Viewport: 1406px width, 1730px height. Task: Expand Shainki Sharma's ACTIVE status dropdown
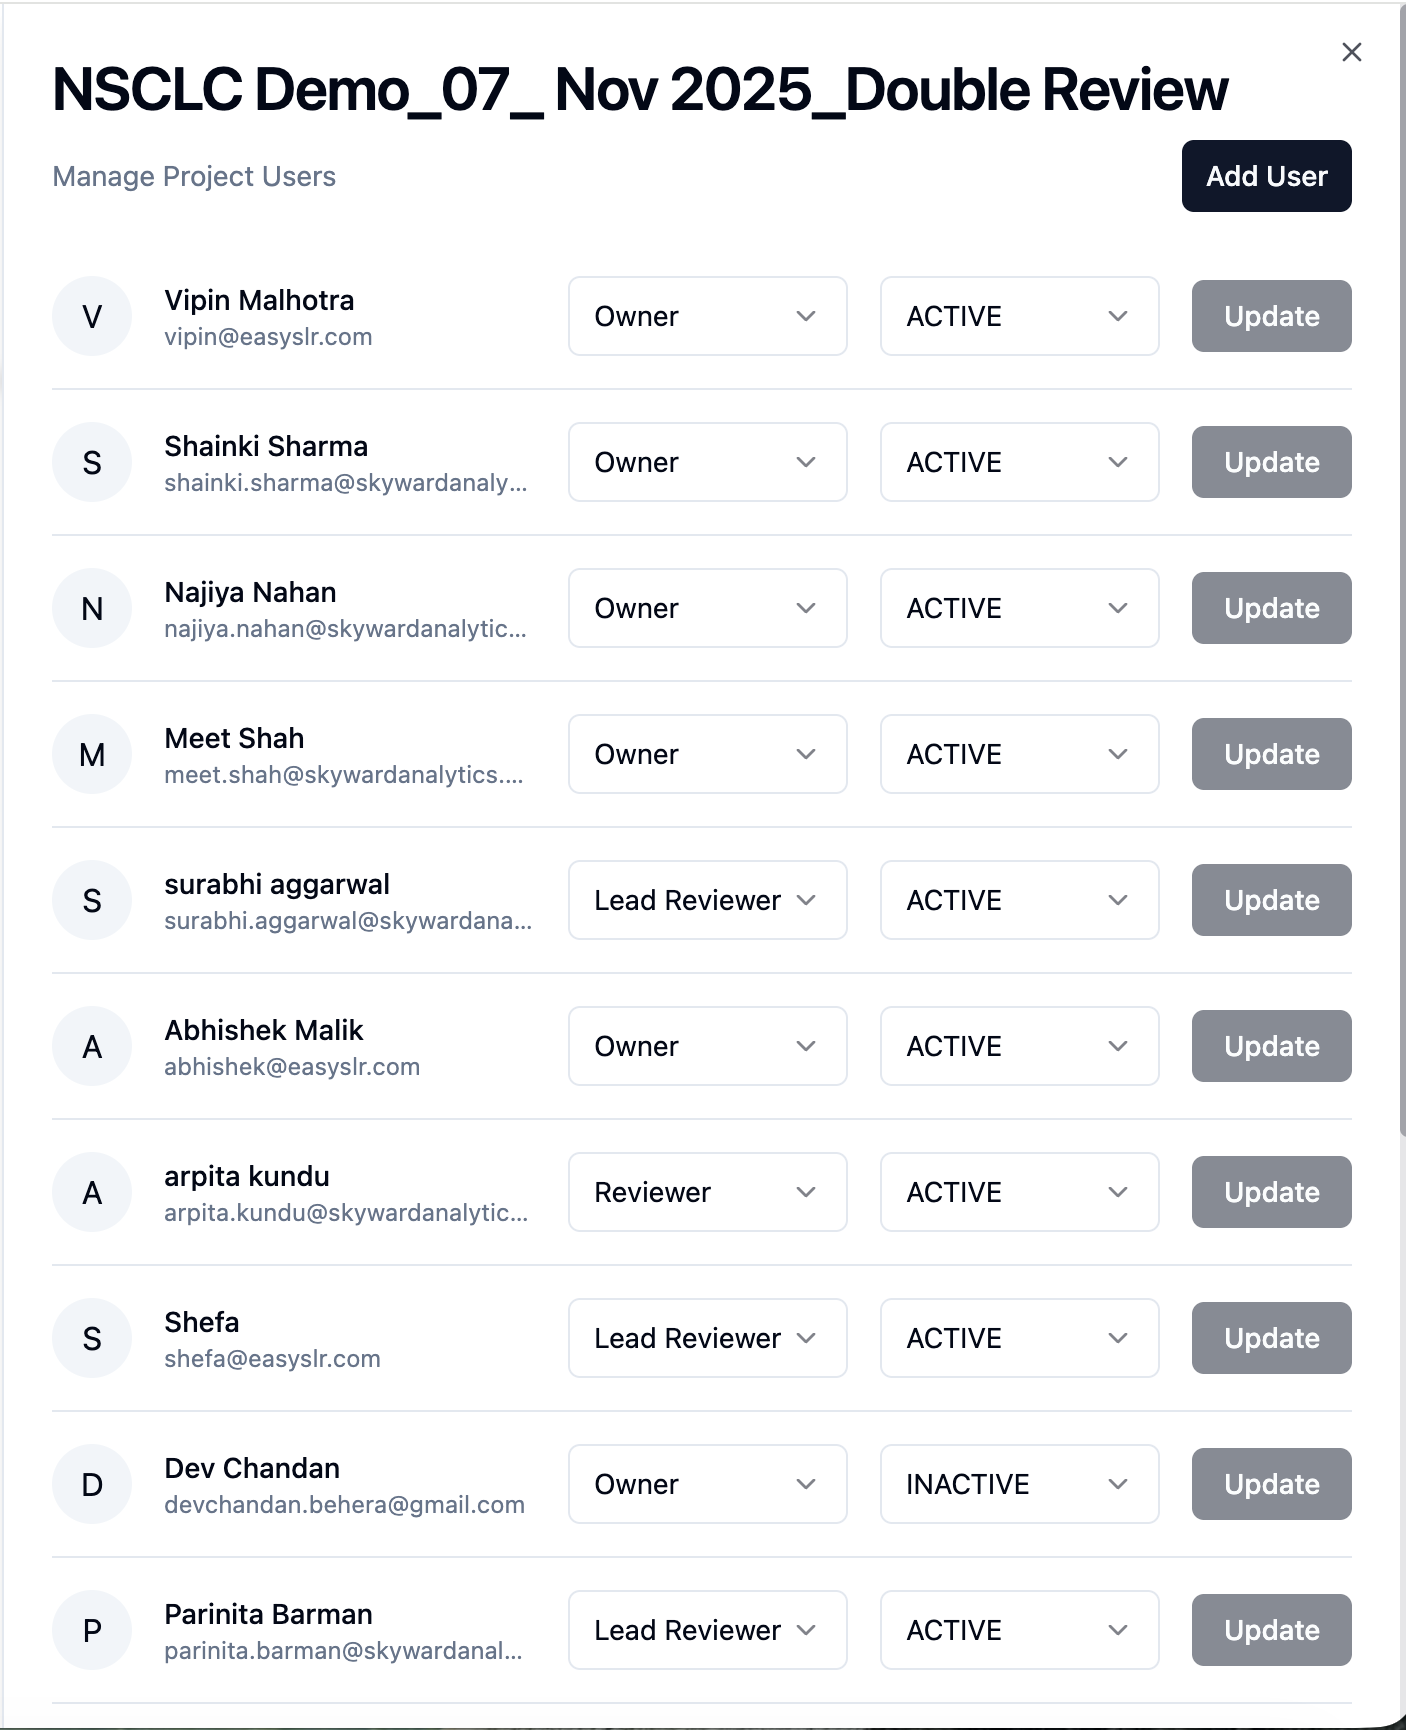(1019, 463)
